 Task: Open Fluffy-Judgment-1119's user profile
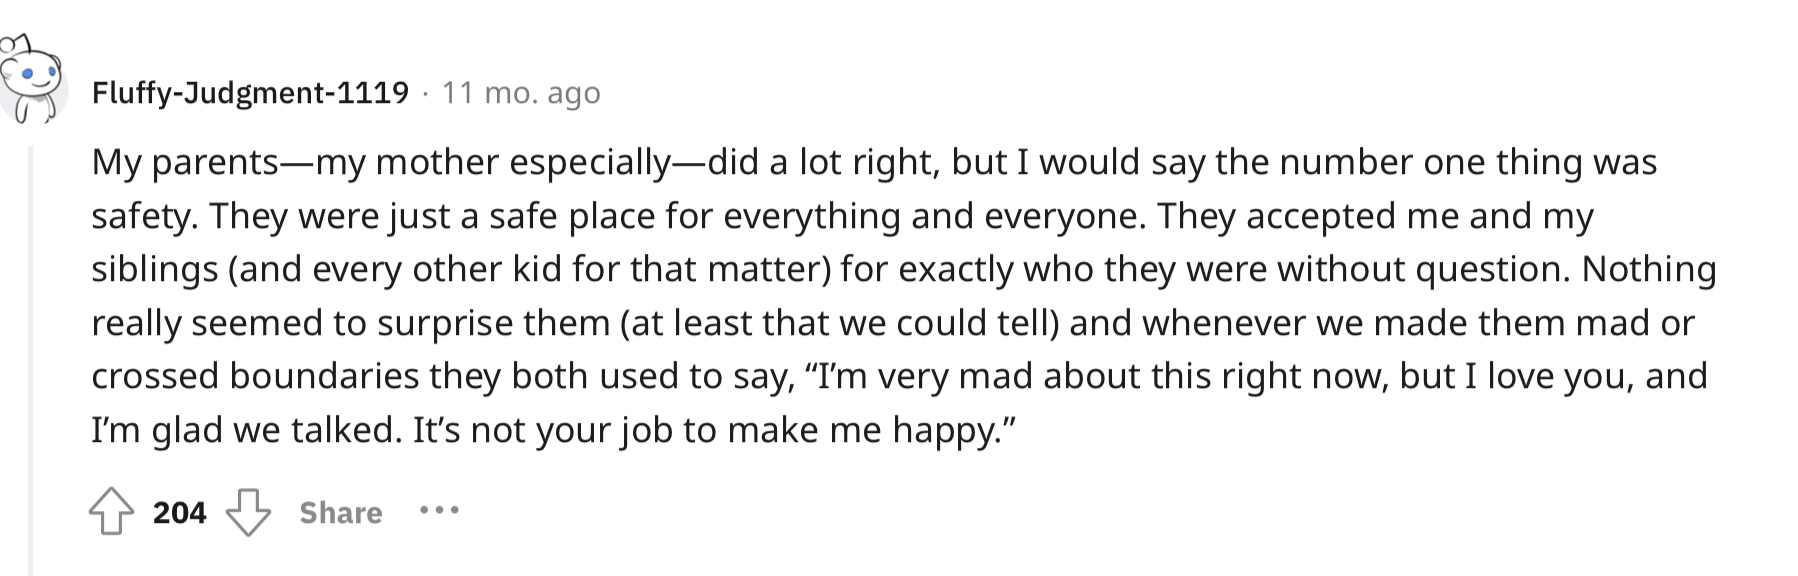pyautogui.click(x=250, y=93)
